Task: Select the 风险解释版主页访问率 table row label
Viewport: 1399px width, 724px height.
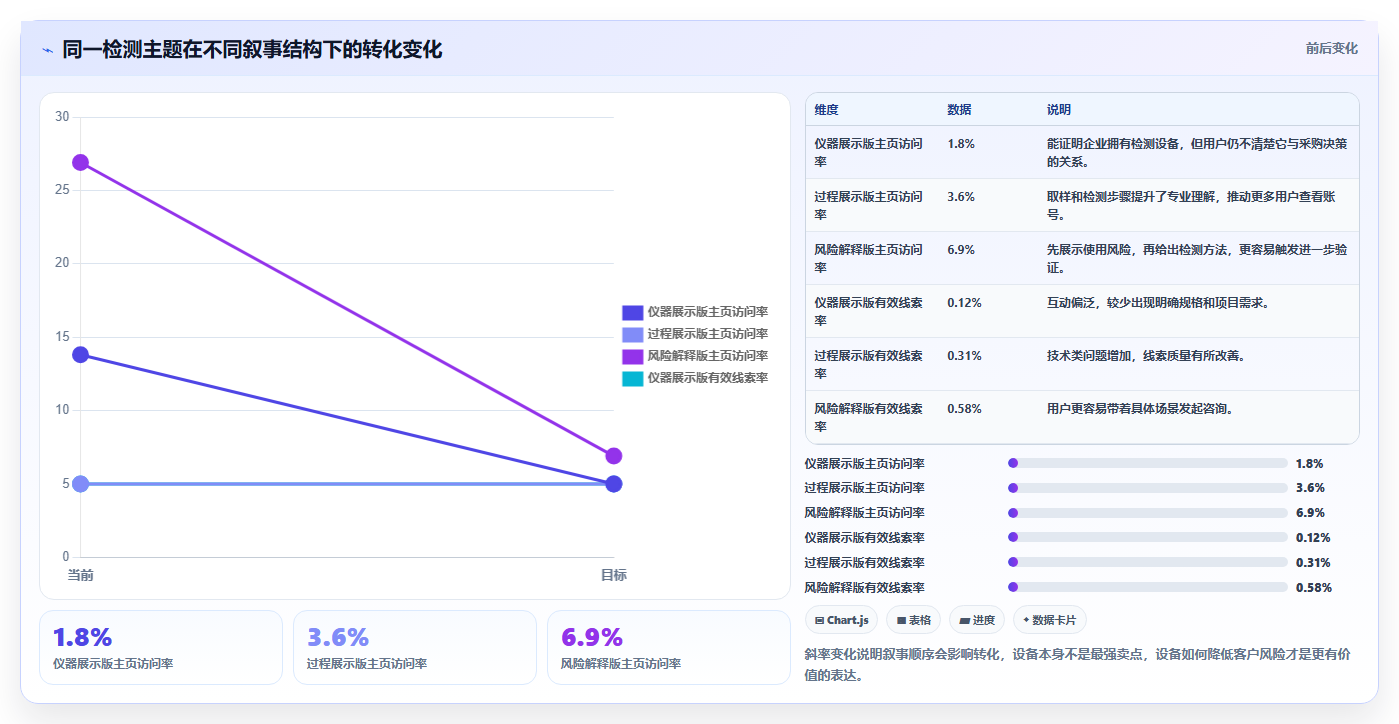Action: 868,258
